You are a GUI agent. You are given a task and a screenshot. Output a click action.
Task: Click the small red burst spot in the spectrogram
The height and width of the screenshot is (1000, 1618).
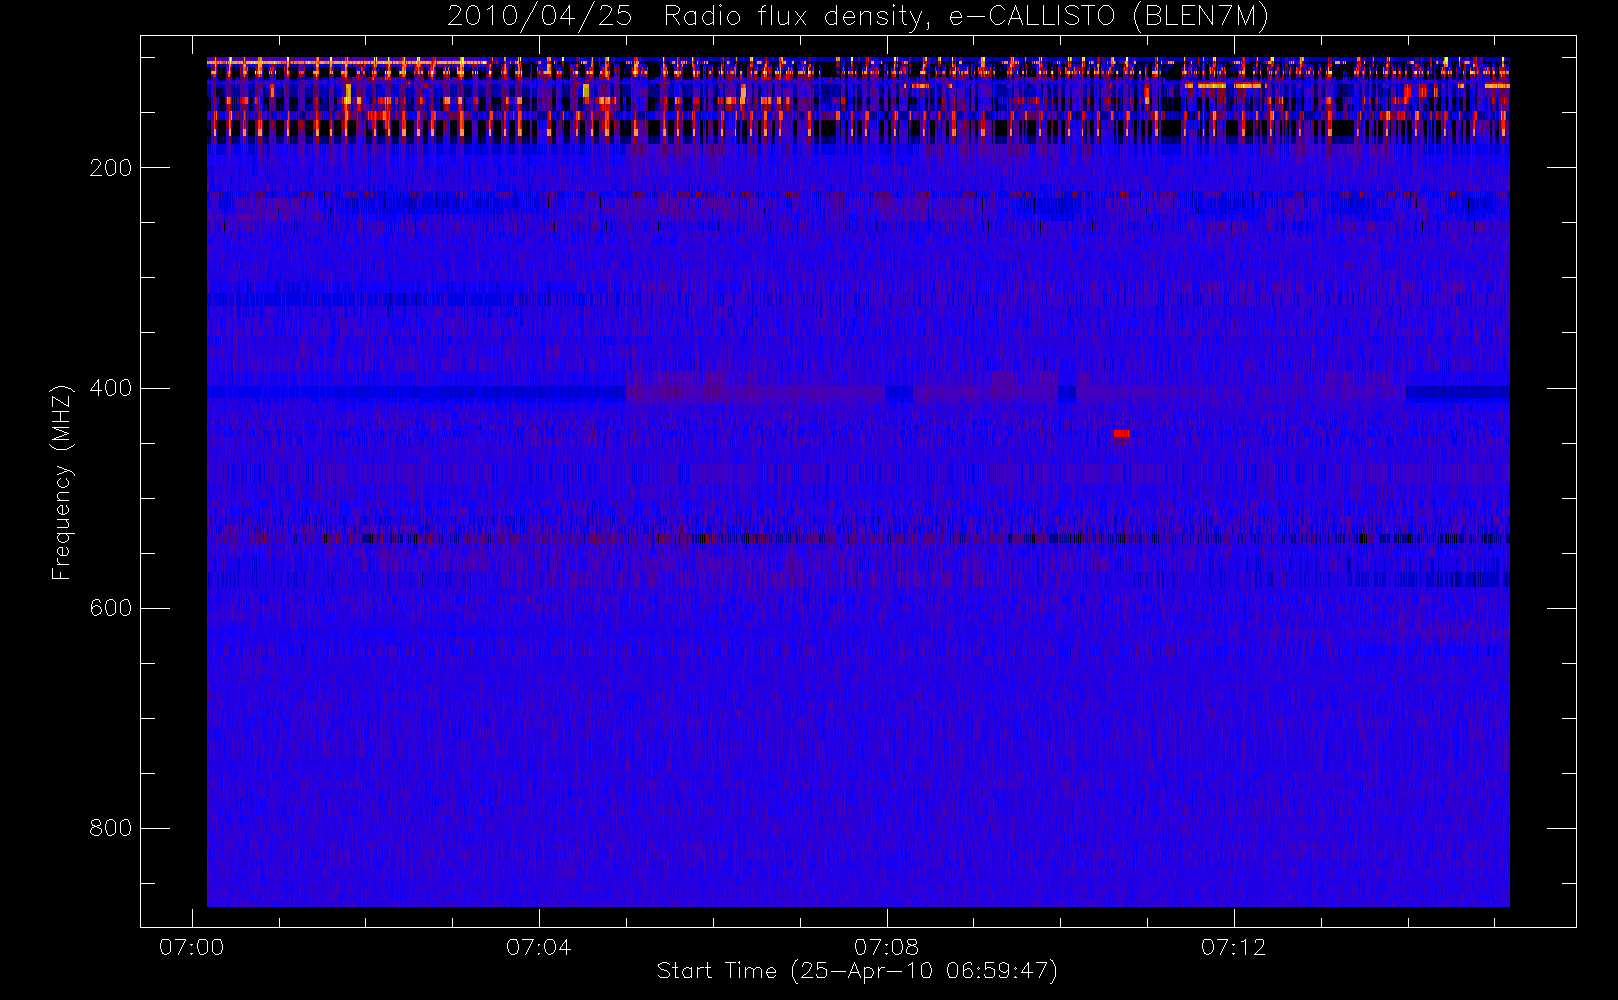(x=1121, y=434)
